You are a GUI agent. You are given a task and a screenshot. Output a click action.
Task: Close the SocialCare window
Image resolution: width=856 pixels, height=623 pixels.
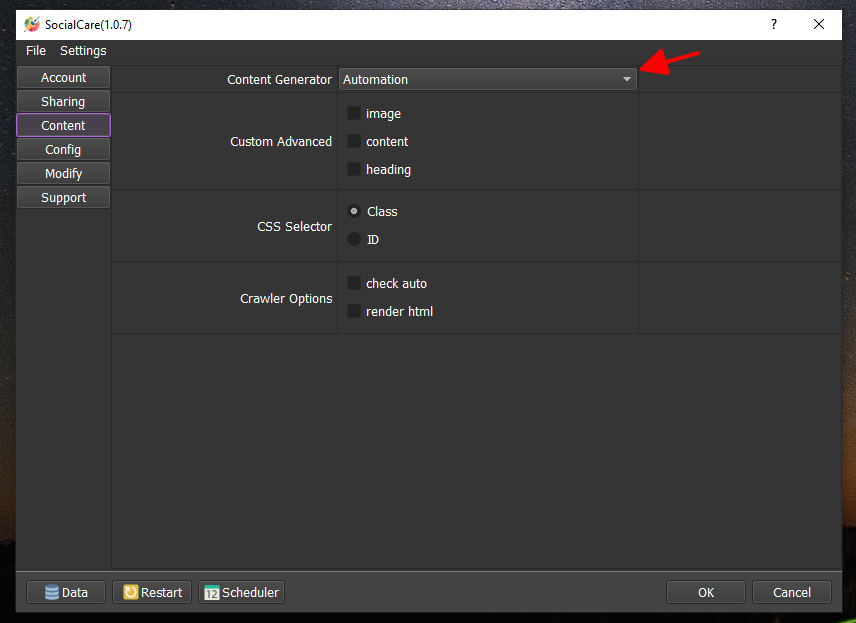pyautogui.click(x=819, y=25)
